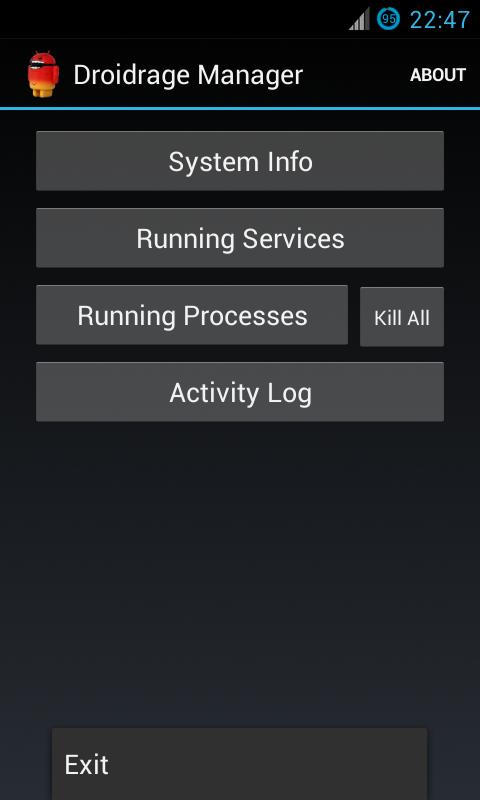Tap the sunglasses-wearing robot logo
480x800 pixels.
(x=43, y=74)
